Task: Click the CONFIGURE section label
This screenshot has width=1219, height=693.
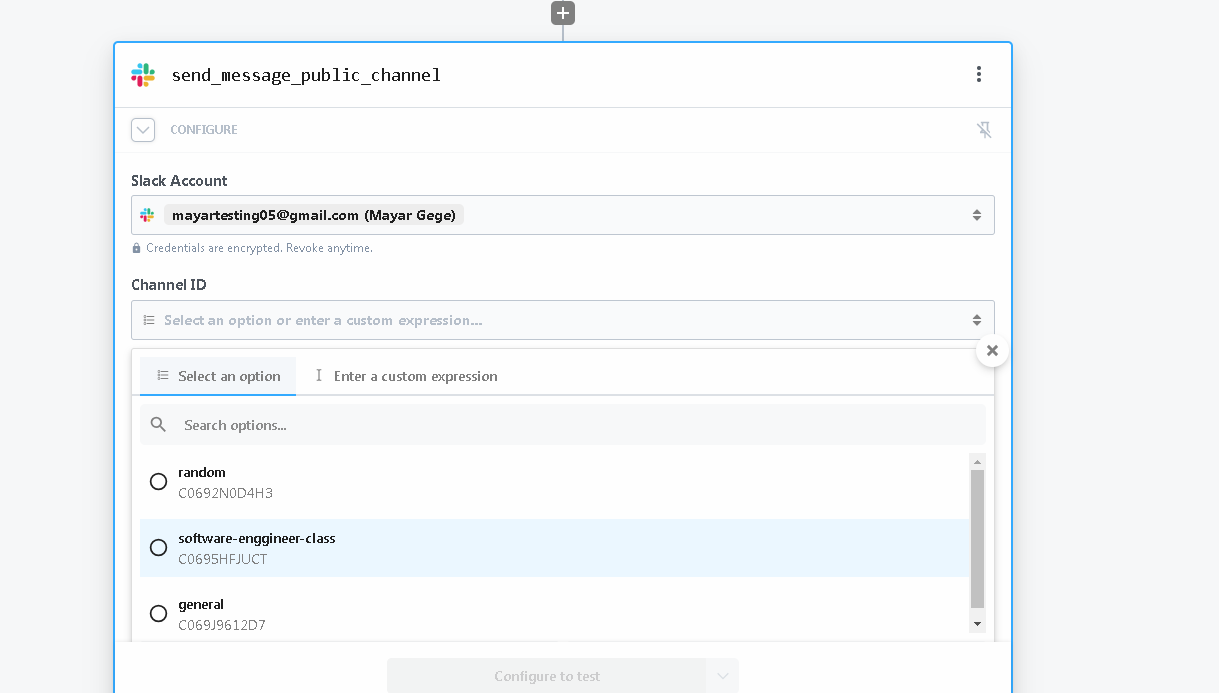Action: point(204,130)
